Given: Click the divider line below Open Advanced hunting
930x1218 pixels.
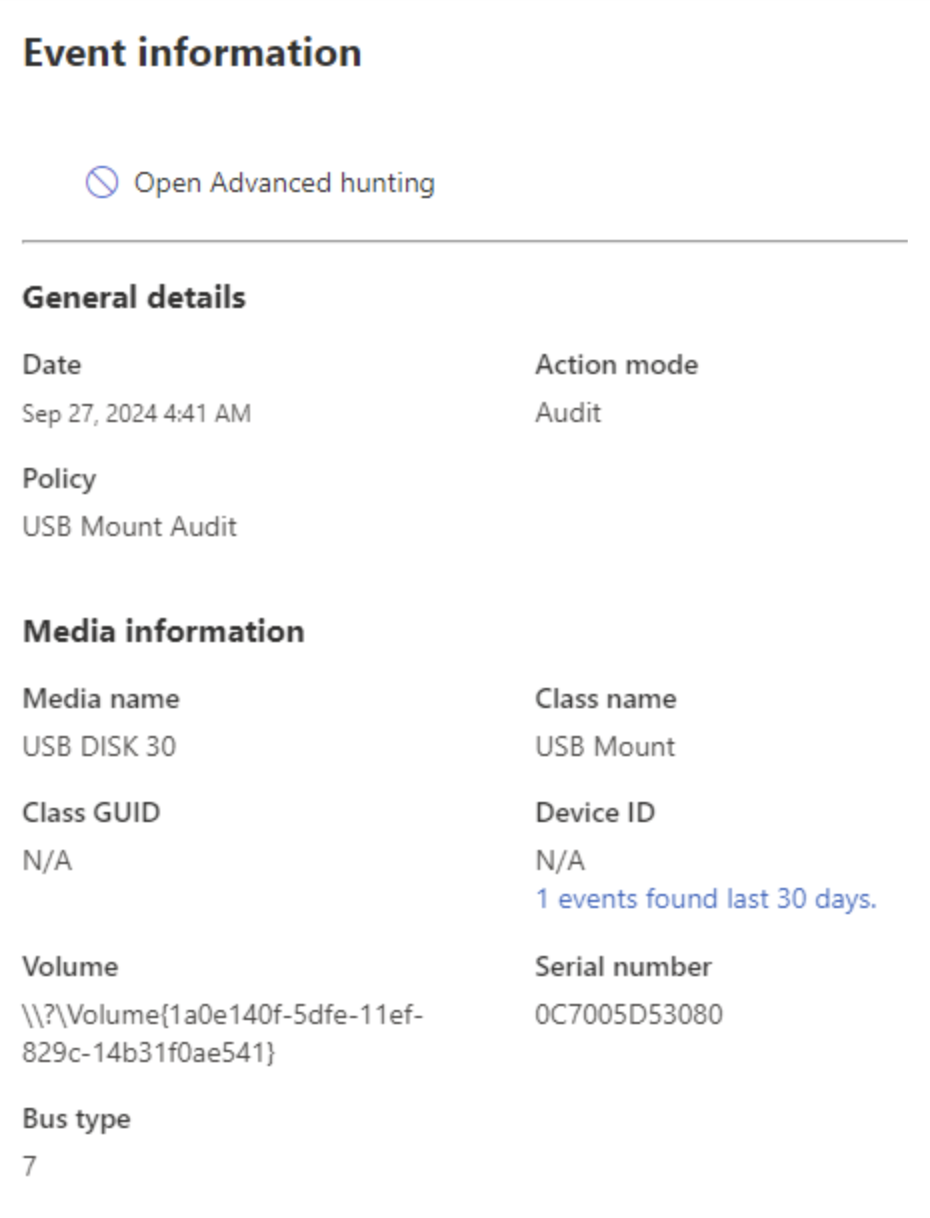Looking at the screenshot, I should pyautogui.click(x=465, y=239).
